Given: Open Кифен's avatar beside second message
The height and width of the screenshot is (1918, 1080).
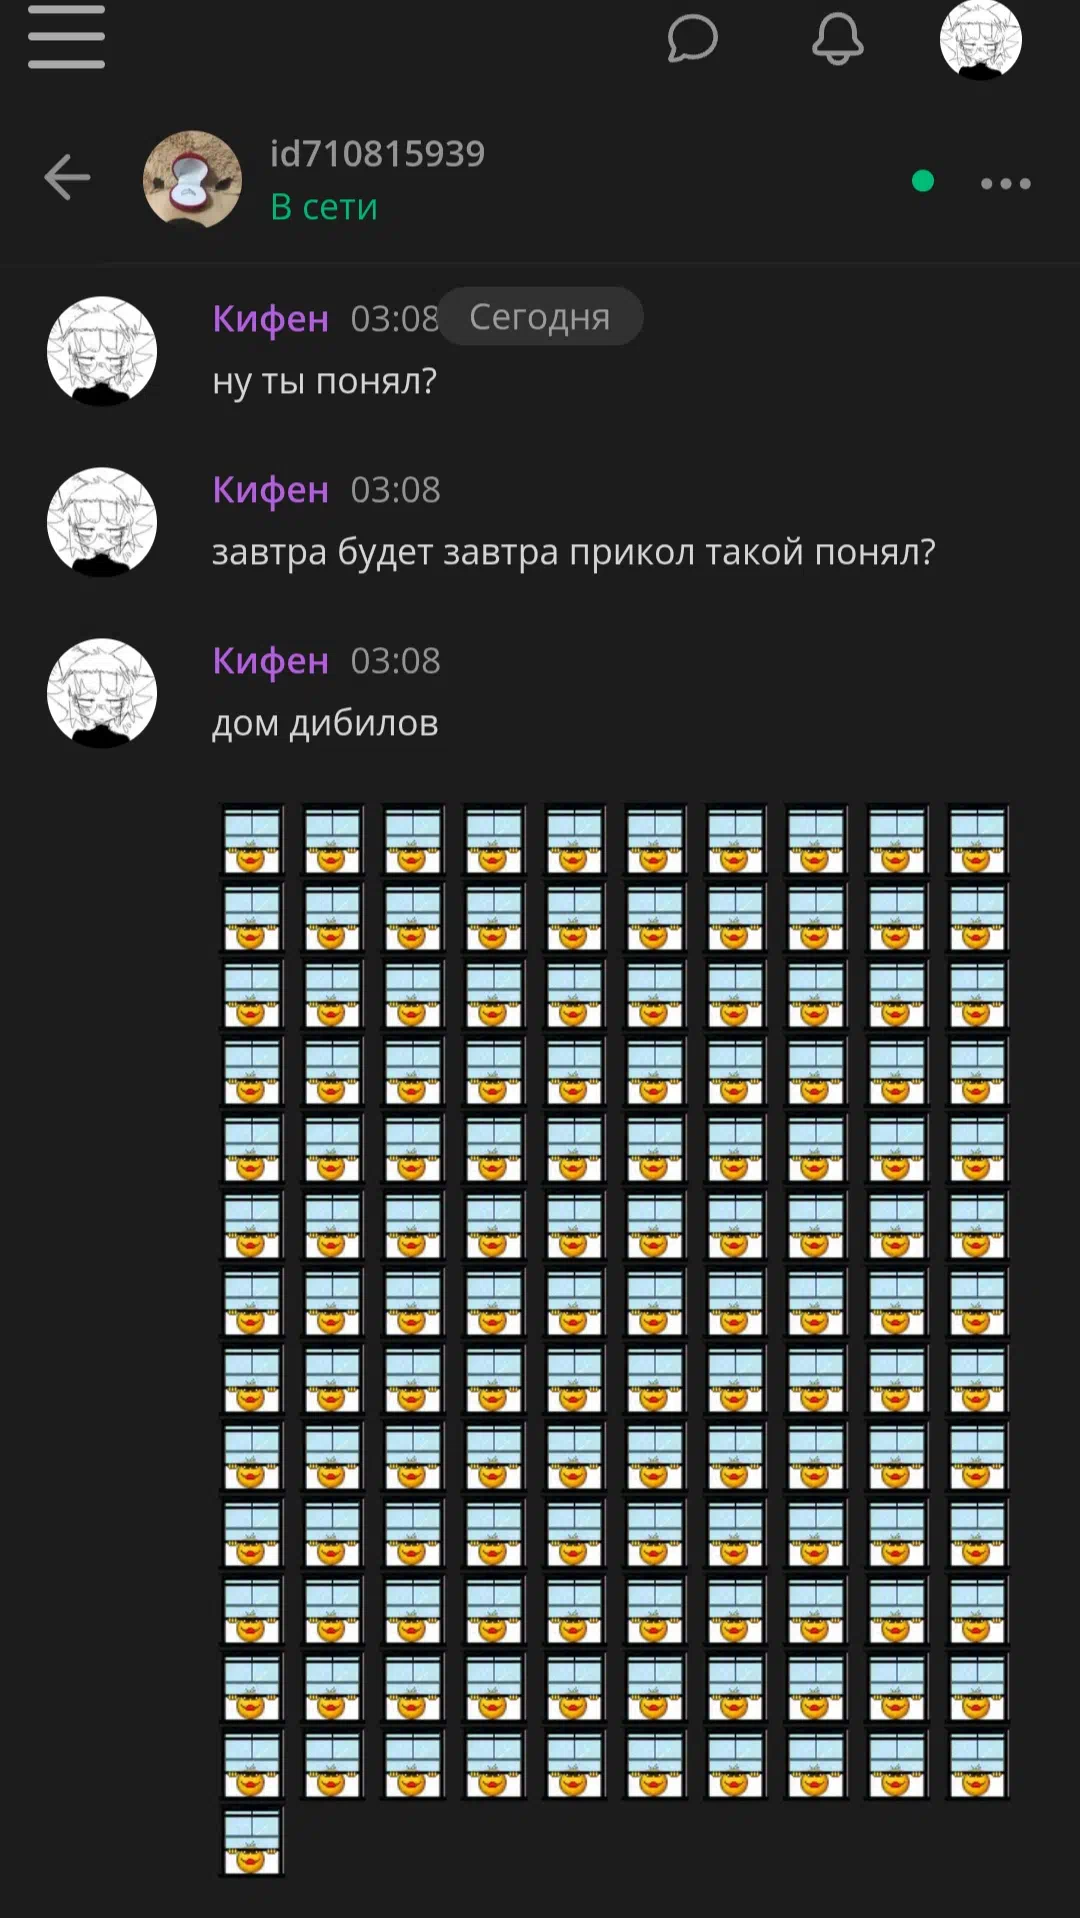Looking at the screenshot, I should tap(102, 522).
